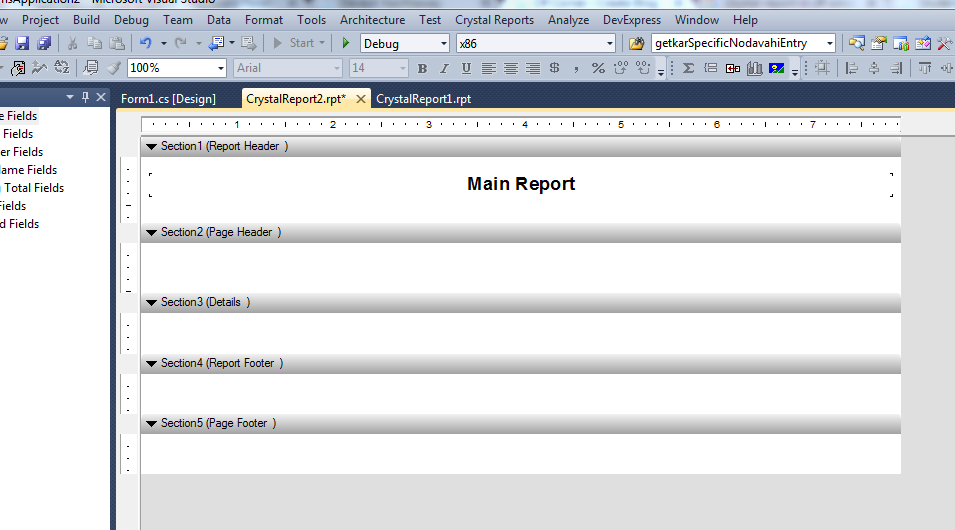Image resolution: width=955 pixels, height=530 pixels.
Task: Click the Insert Group icon
Action: [710, 68]
